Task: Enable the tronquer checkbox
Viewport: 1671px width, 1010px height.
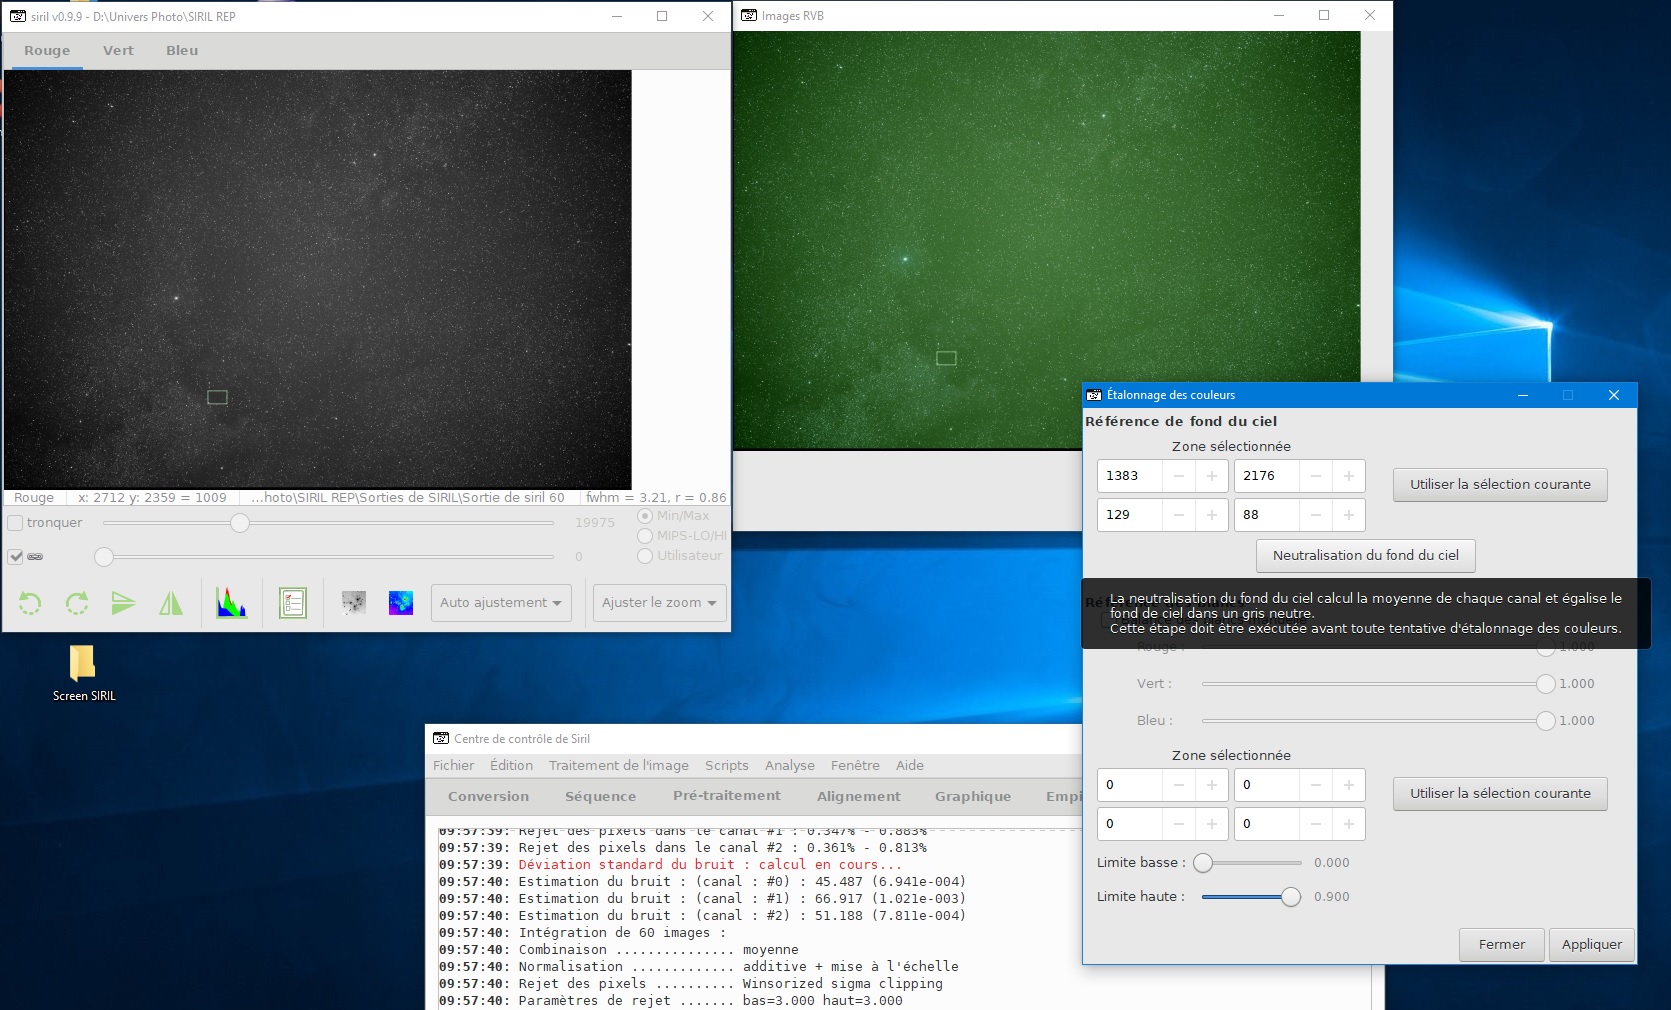Action: (15, 523)
